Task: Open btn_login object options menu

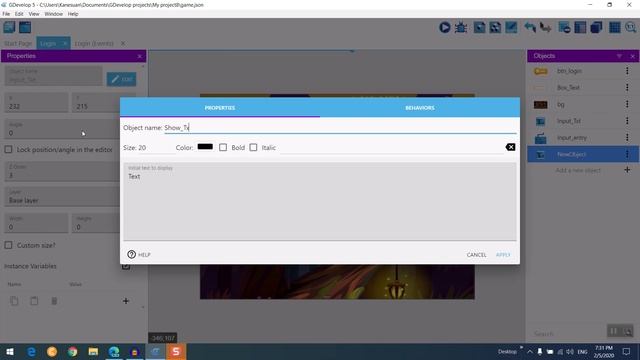Action: click(x=627, y=71)
